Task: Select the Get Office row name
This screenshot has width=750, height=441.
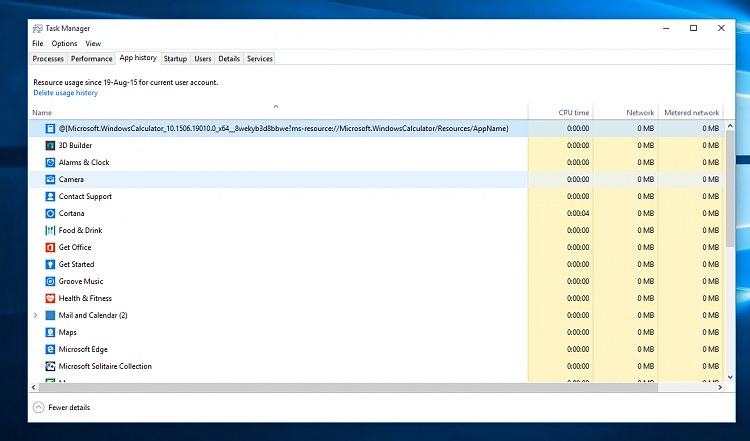Action: [75, 247]
